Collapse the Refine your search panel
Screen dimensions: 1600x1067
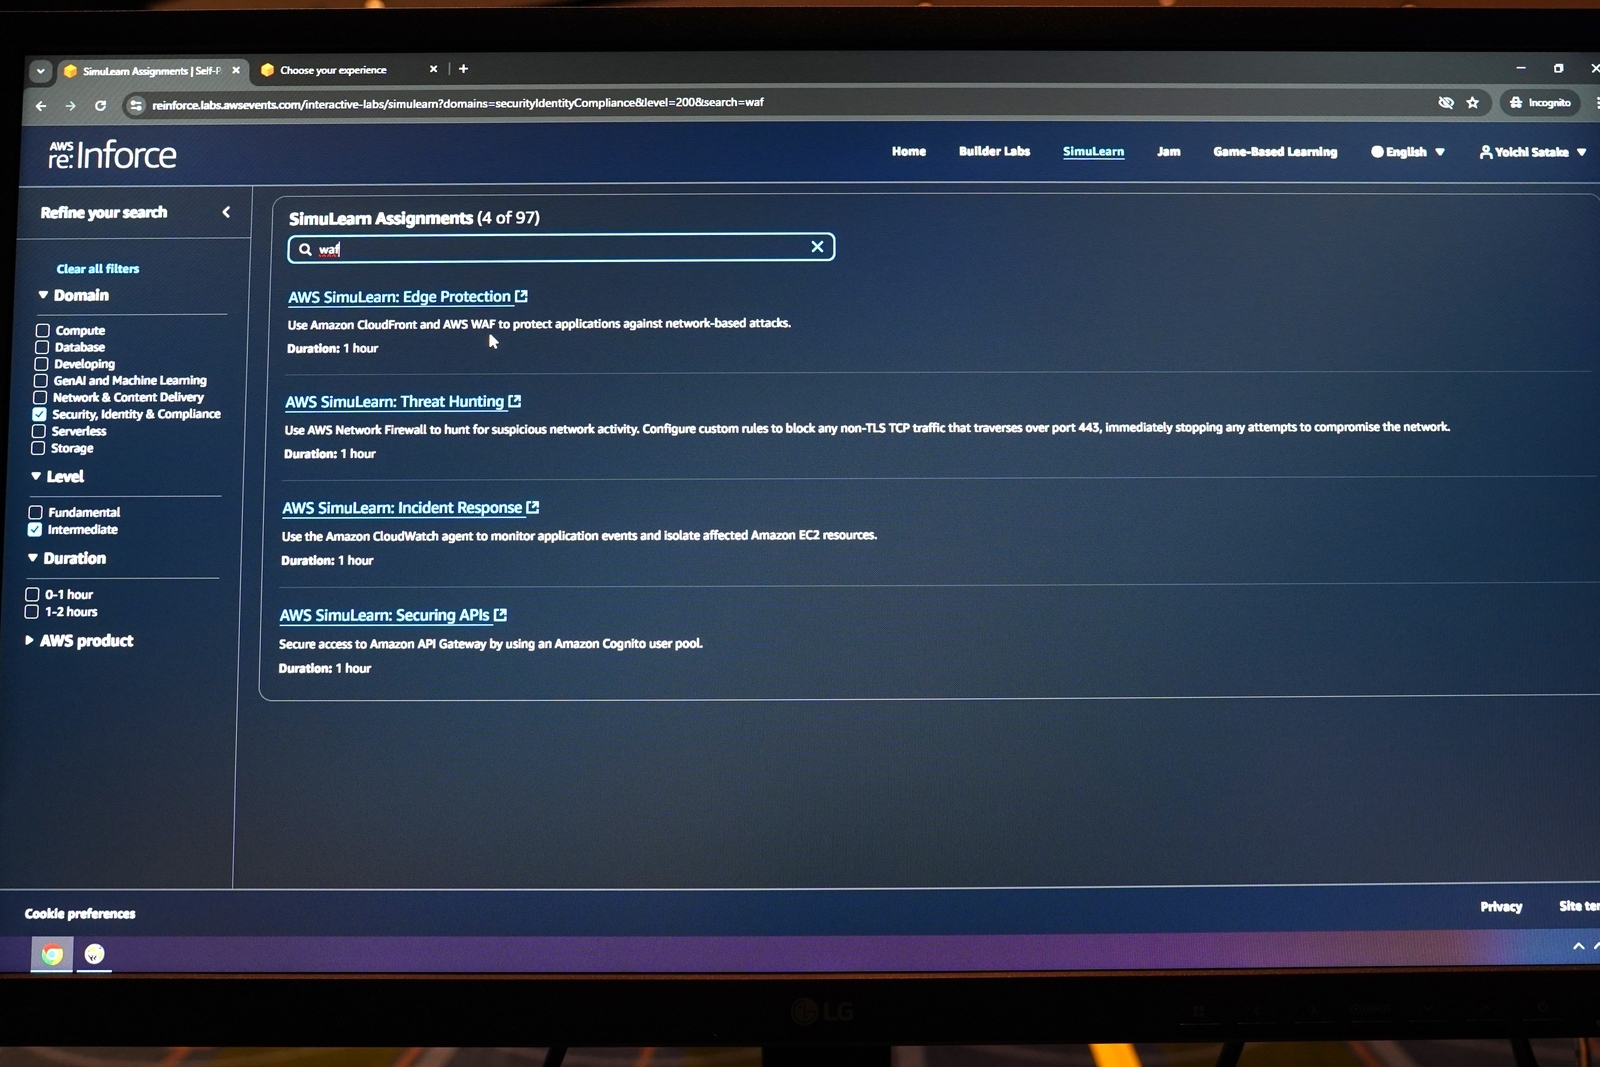click(226, 212)
